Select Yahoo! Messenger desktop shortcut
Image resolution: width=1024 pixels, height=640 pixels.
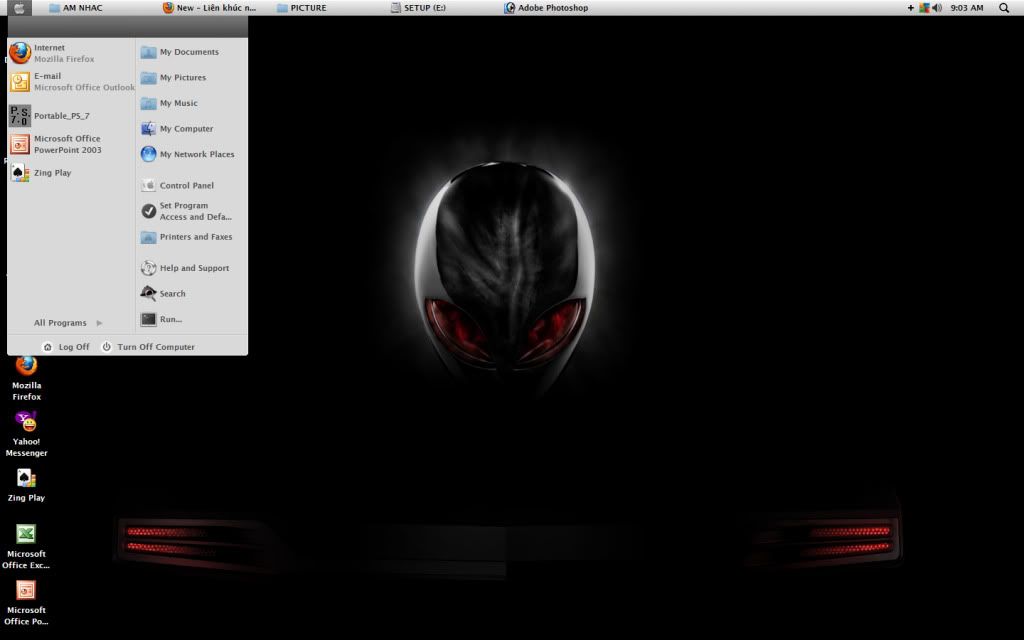point(26,434)
